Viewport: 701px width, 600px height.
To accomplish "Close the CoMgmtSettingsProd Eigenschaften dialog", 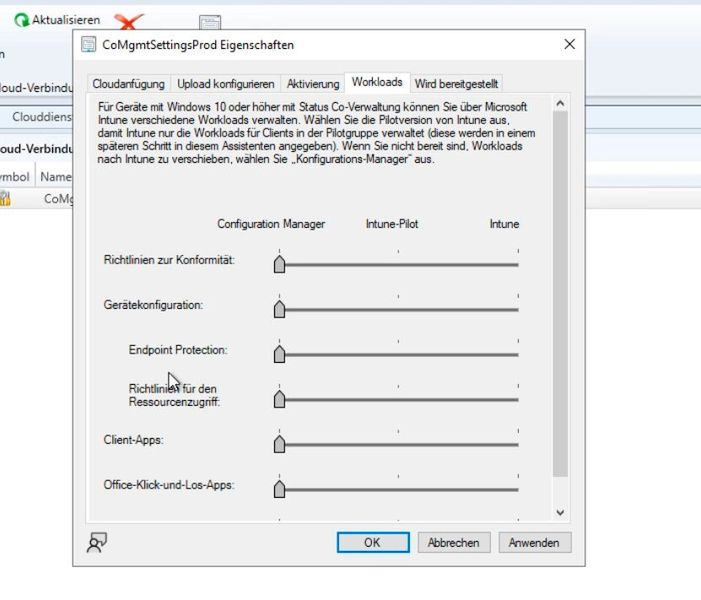I will coord(570,44).
